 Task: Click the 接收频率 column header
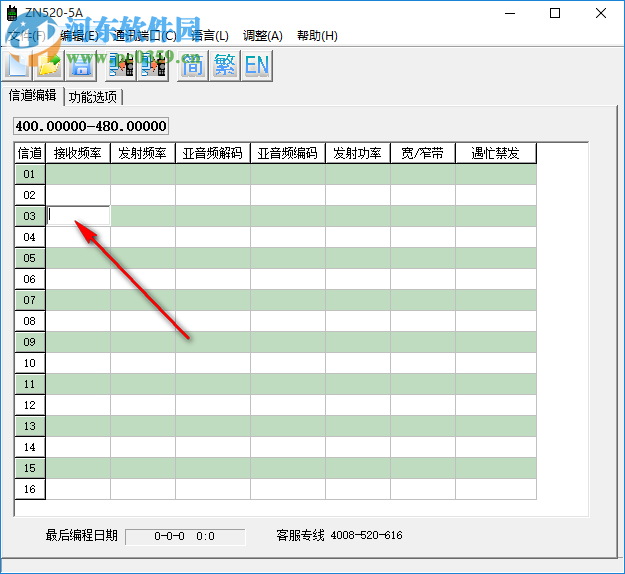click(78, 153)
